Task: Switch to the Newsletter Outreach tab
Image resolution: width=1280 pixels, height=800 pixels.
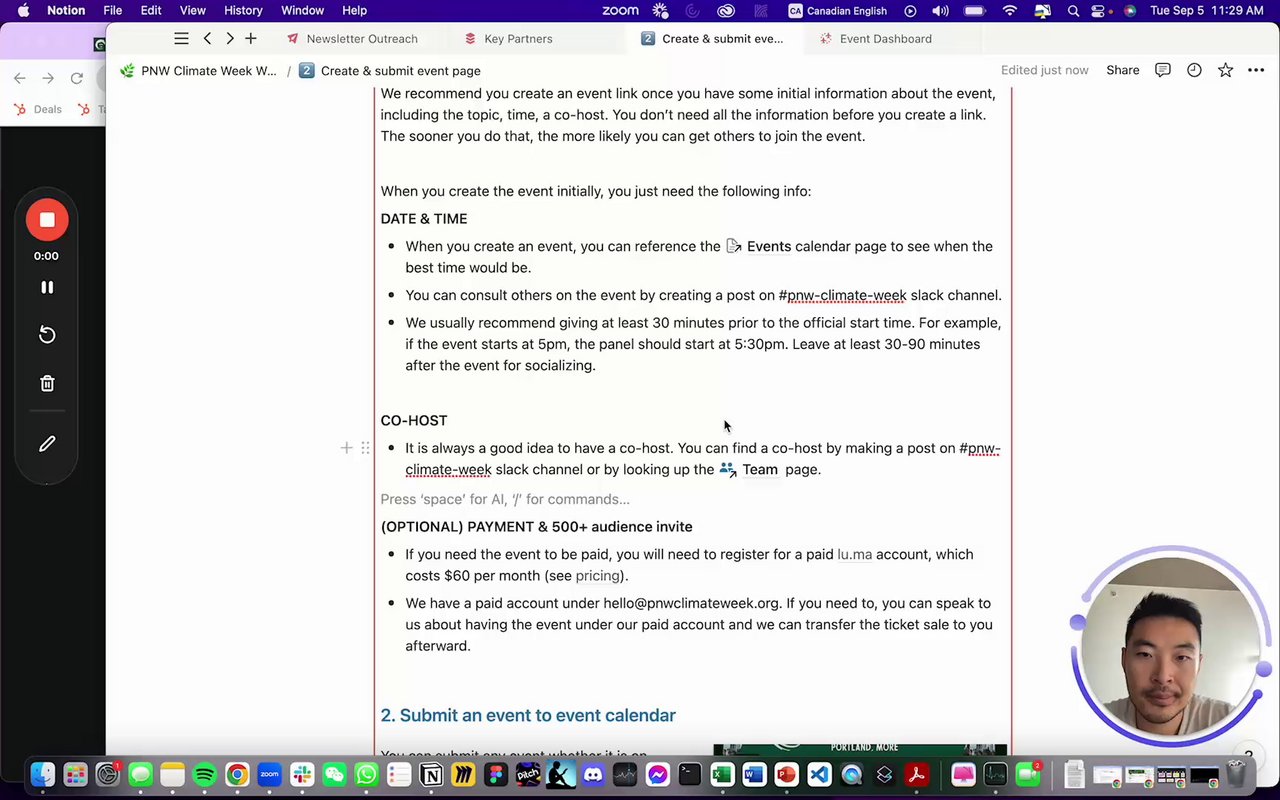Action: tap(352, 39)
